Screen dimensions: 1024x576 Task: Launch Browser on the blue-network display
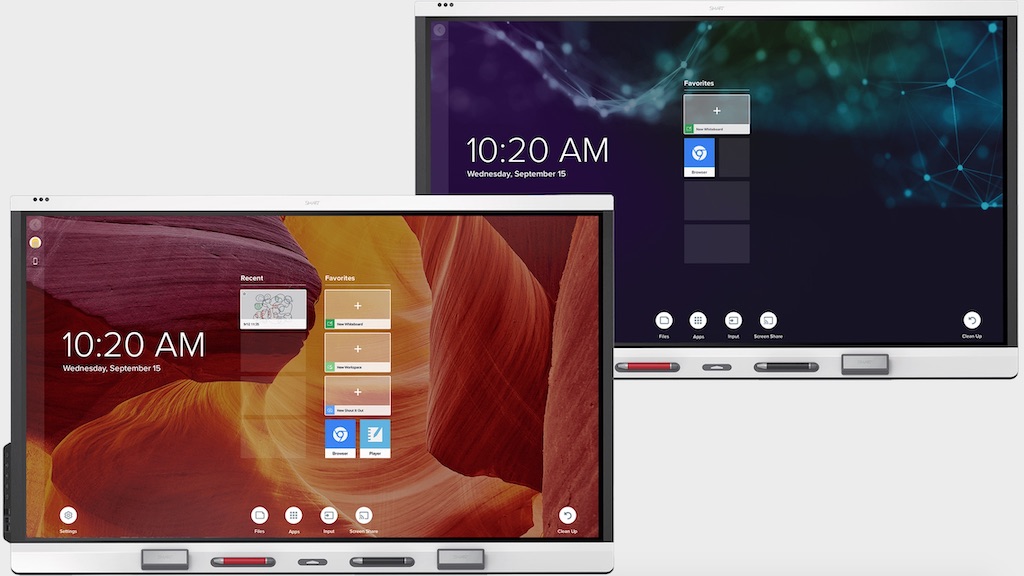[699, 156]
